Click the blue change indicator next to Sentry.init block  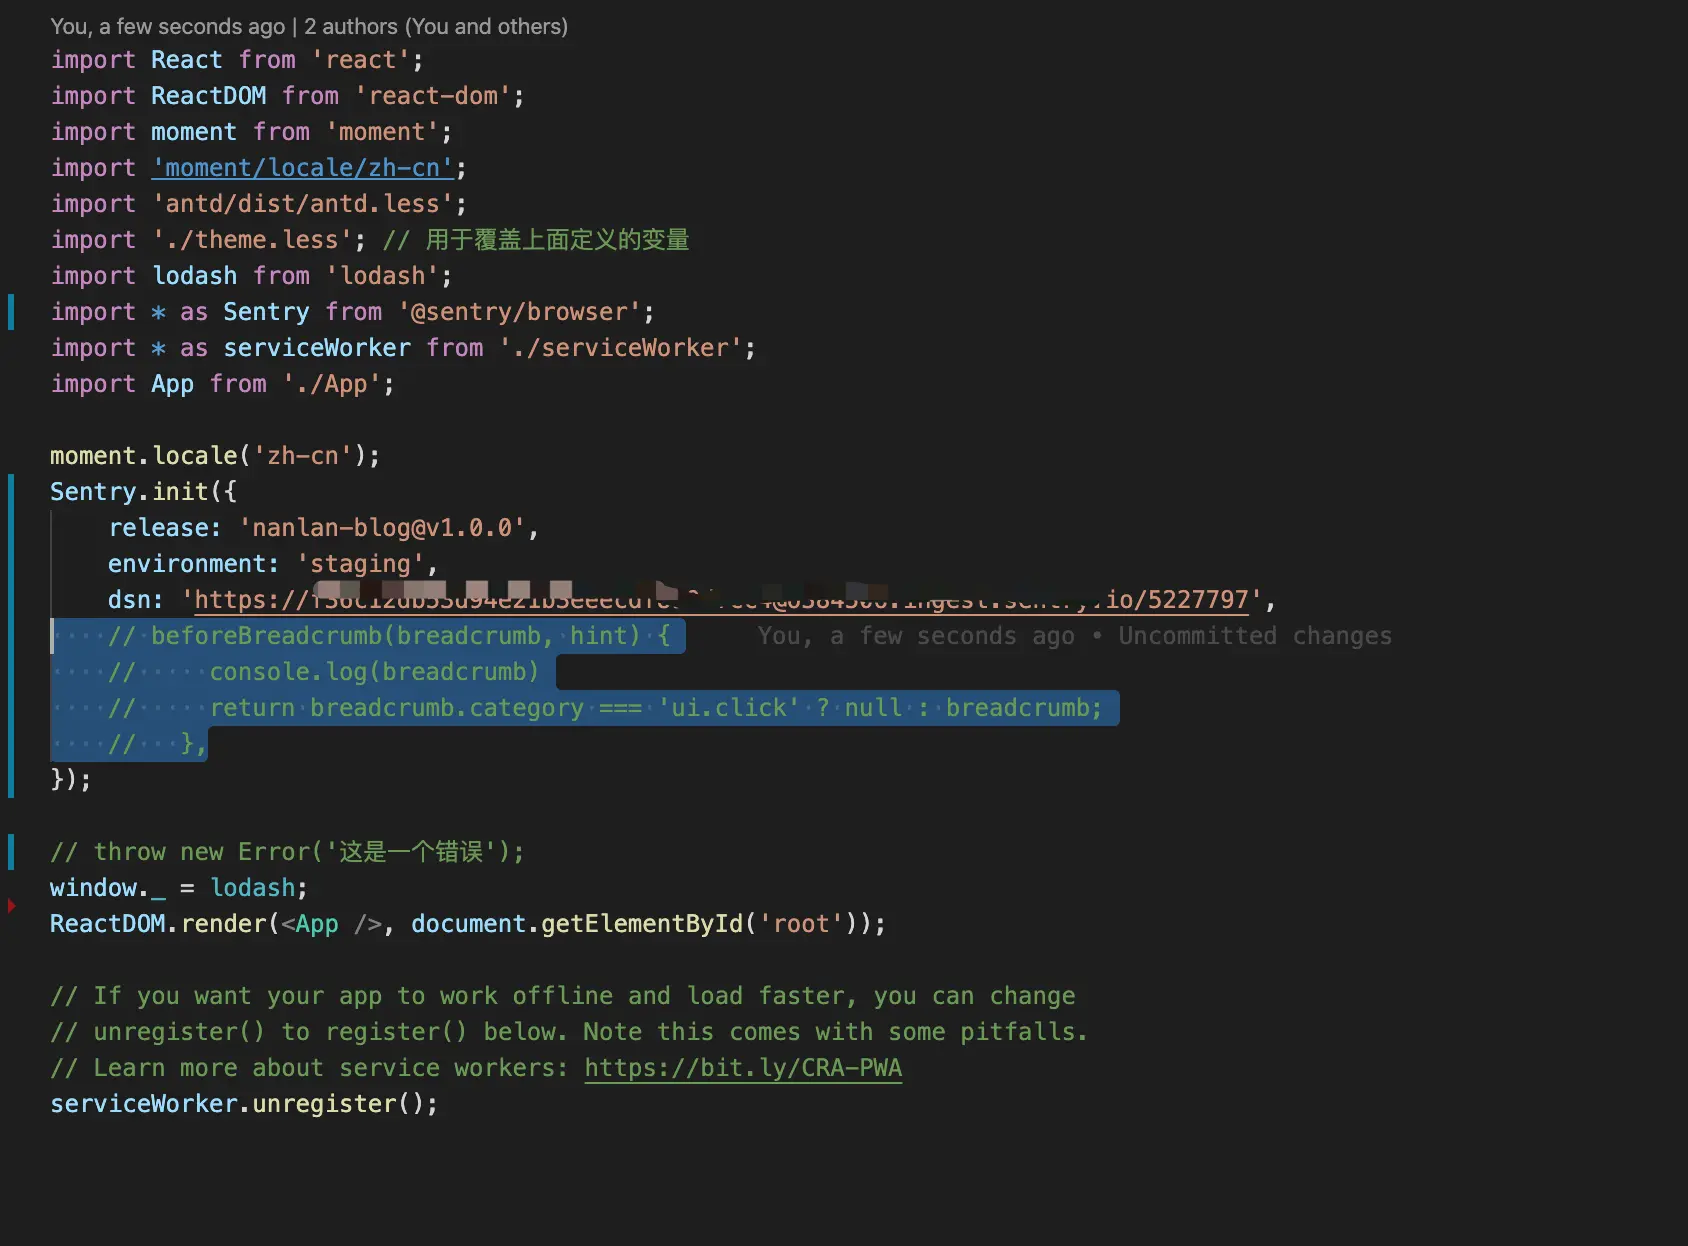pyautogui.click(x=11, y=630)
